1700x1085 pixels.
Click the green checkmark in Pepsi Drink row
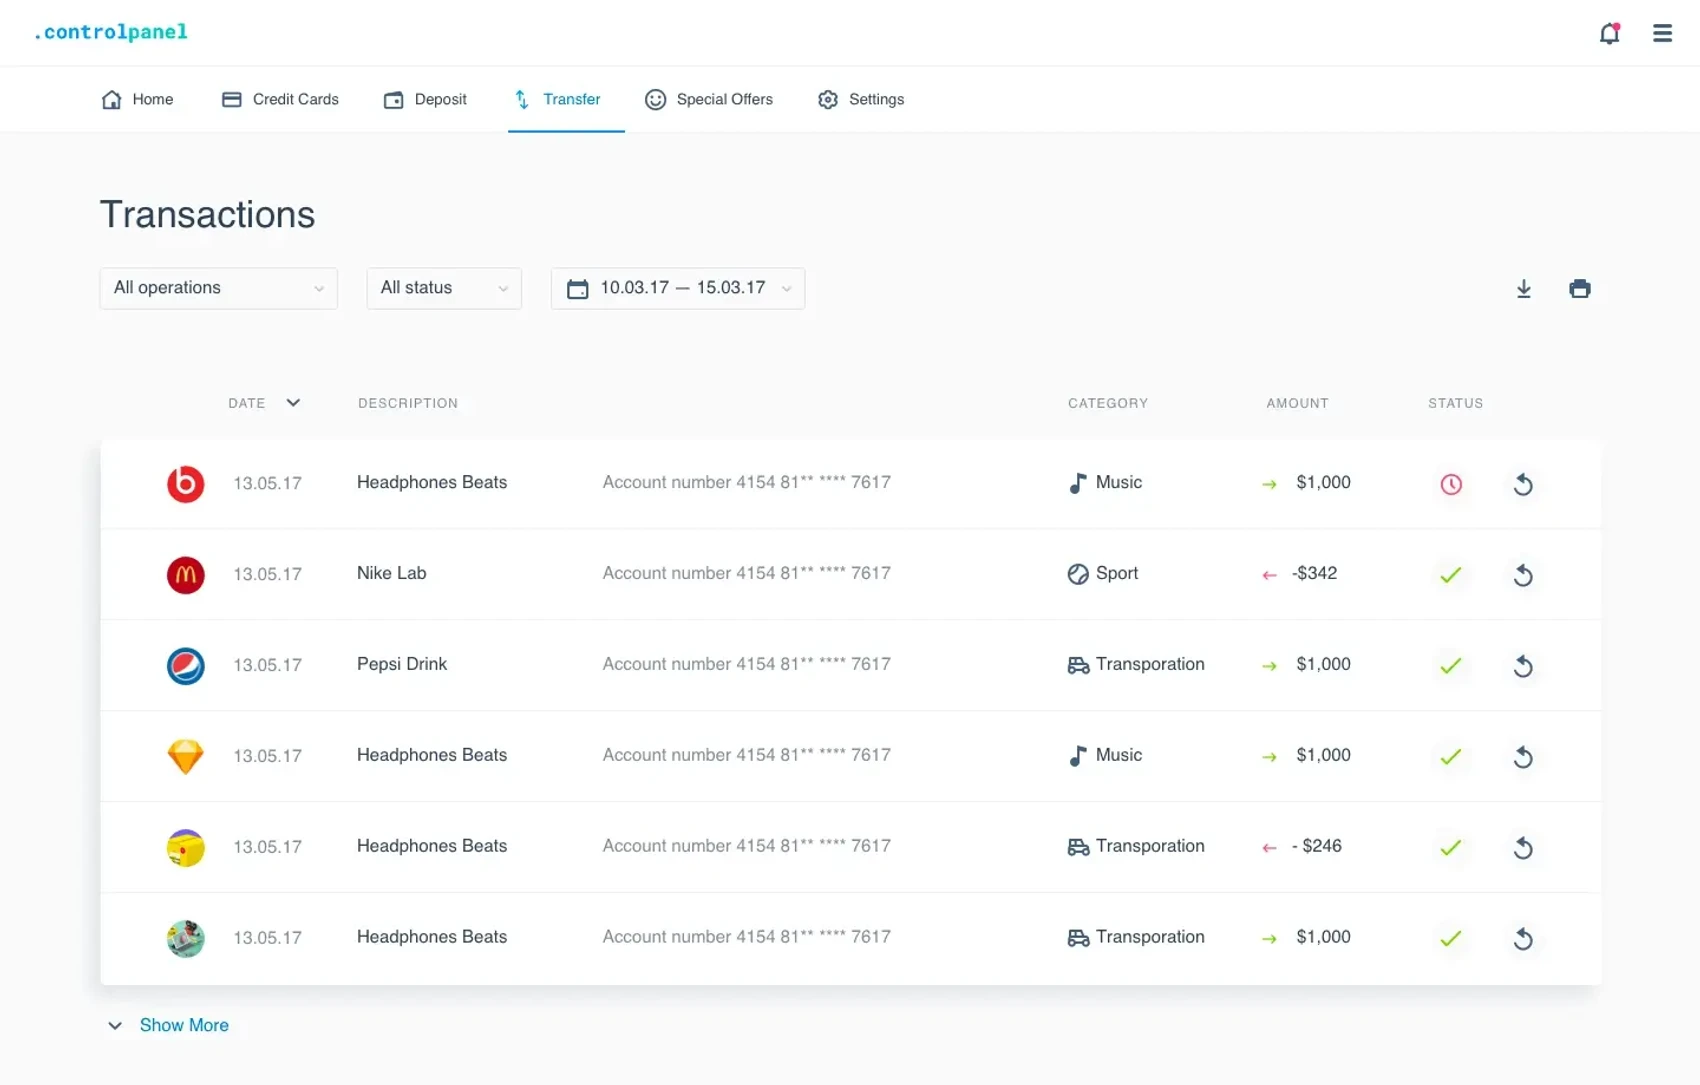(1450, 666)
